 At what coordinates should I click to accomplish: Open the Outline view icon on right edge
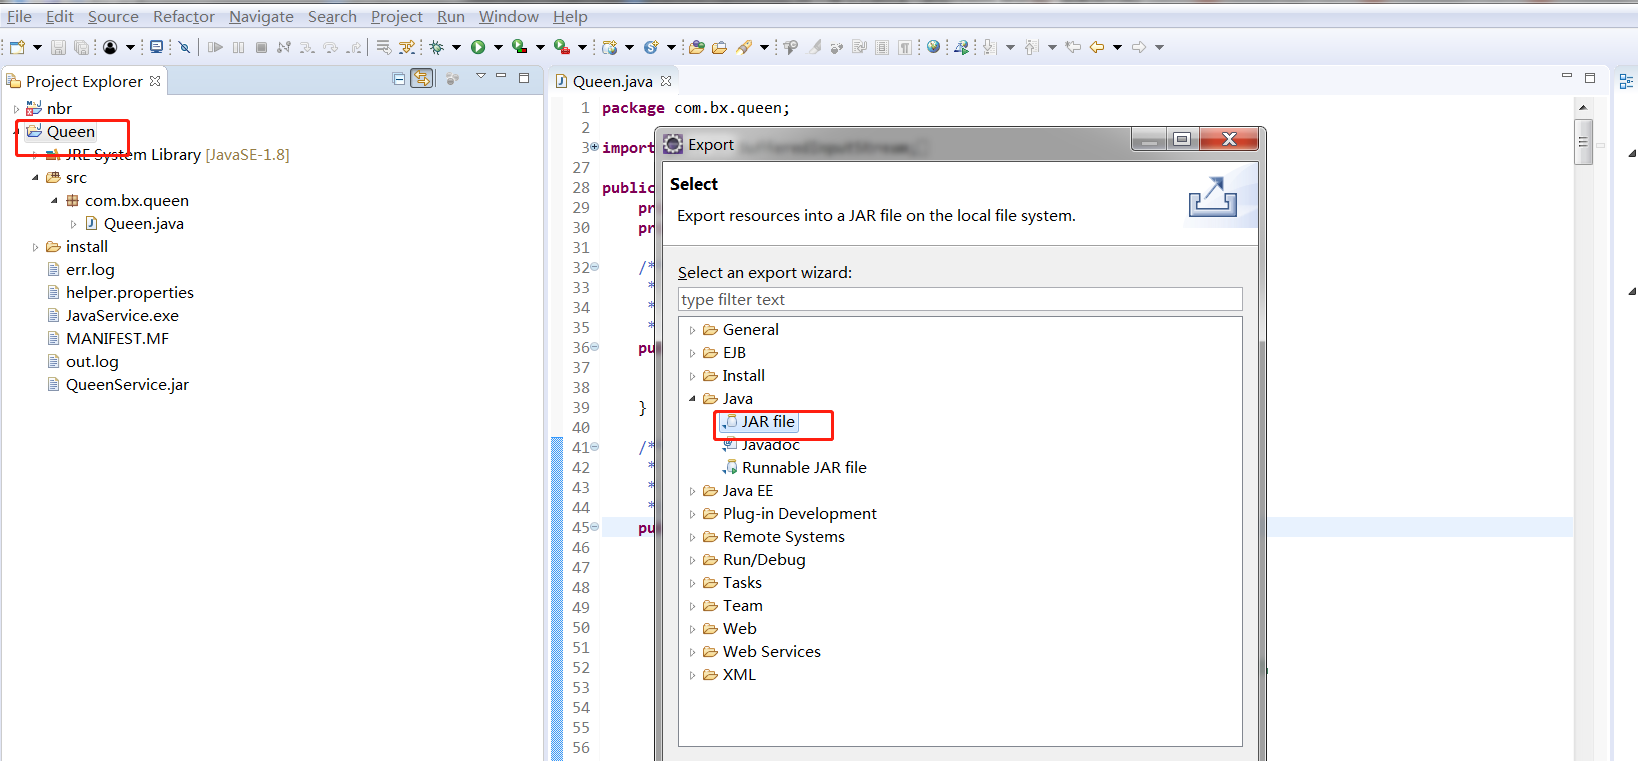[1626, 81]
